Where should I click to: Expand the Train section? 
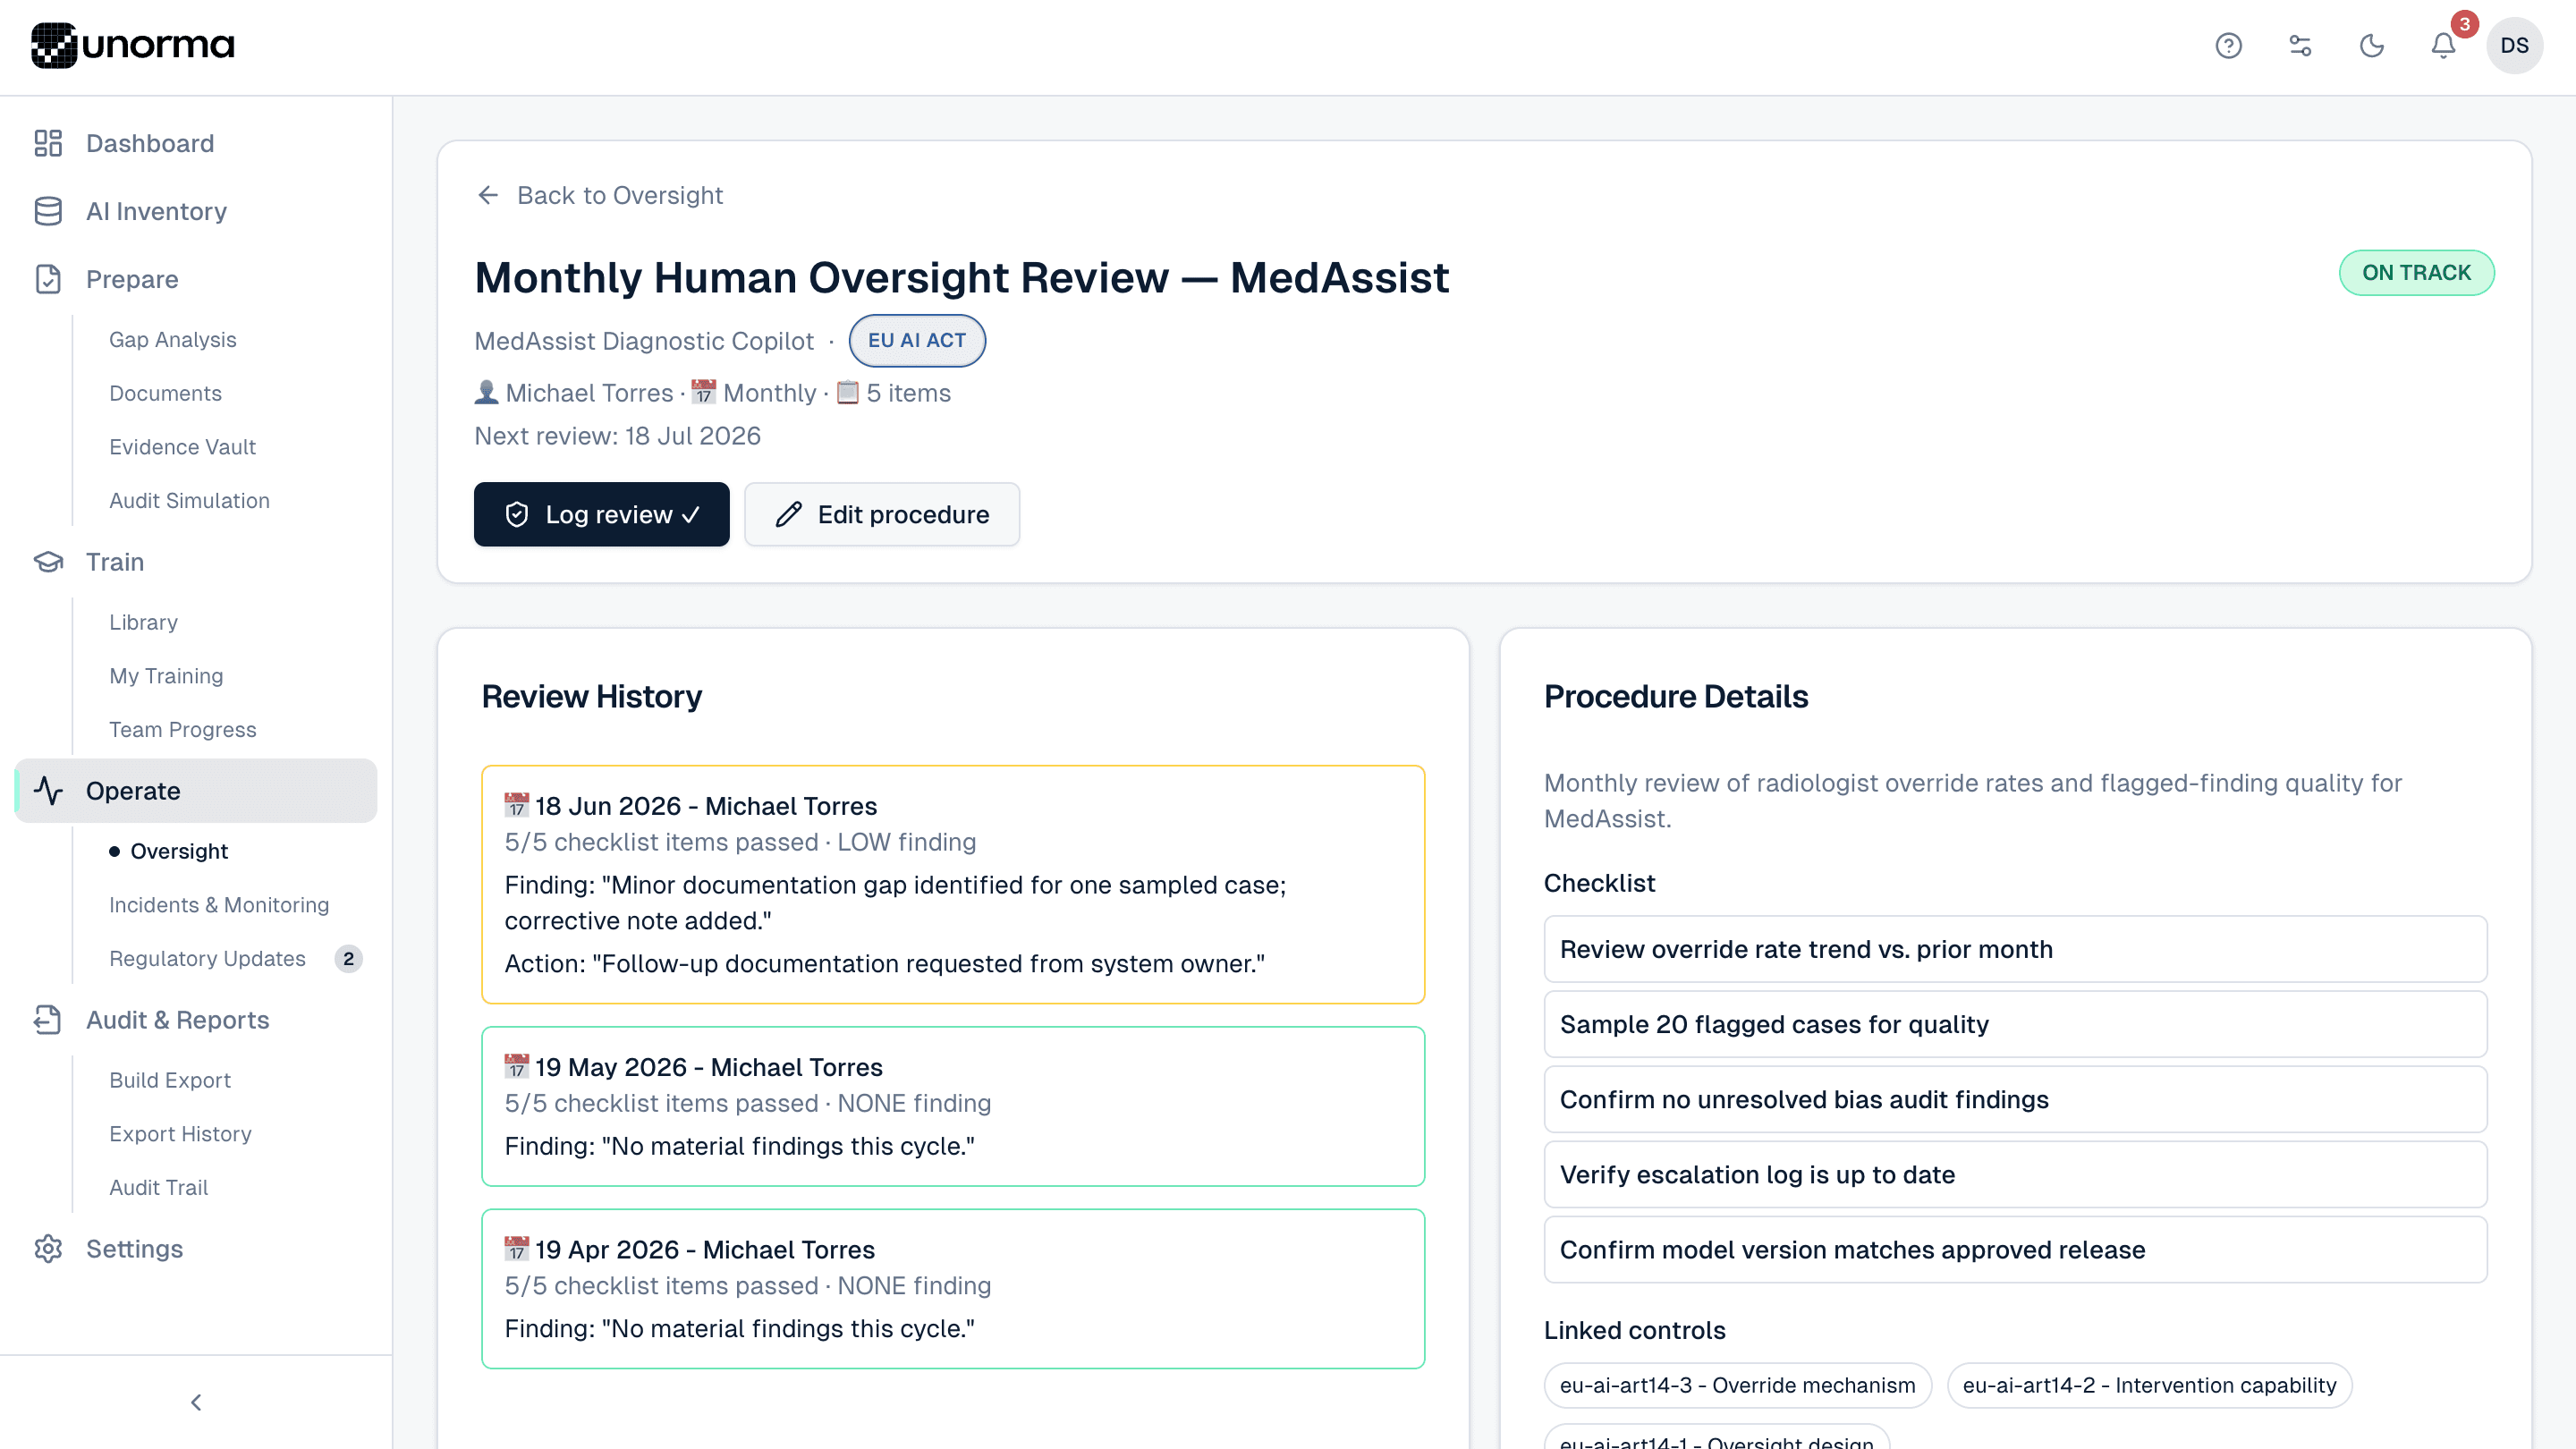tap(115, 562)
